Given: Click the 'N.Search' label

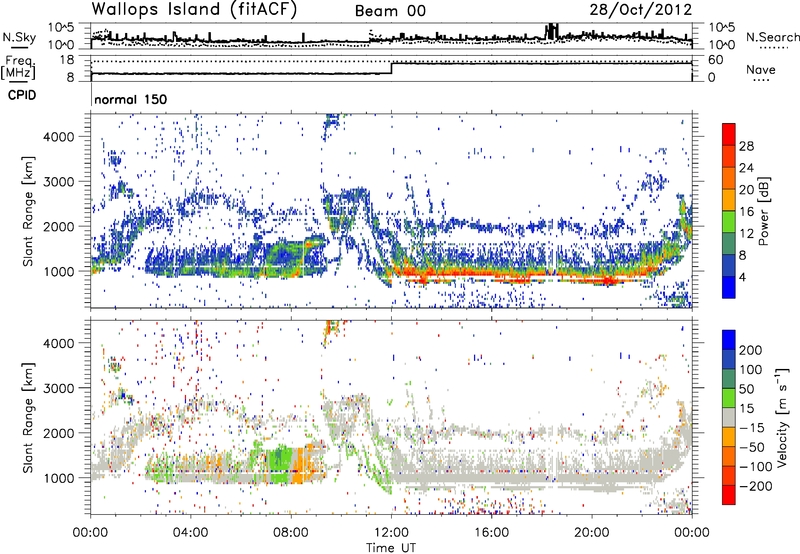Looking at the screenshot, I should pos(772,37).
